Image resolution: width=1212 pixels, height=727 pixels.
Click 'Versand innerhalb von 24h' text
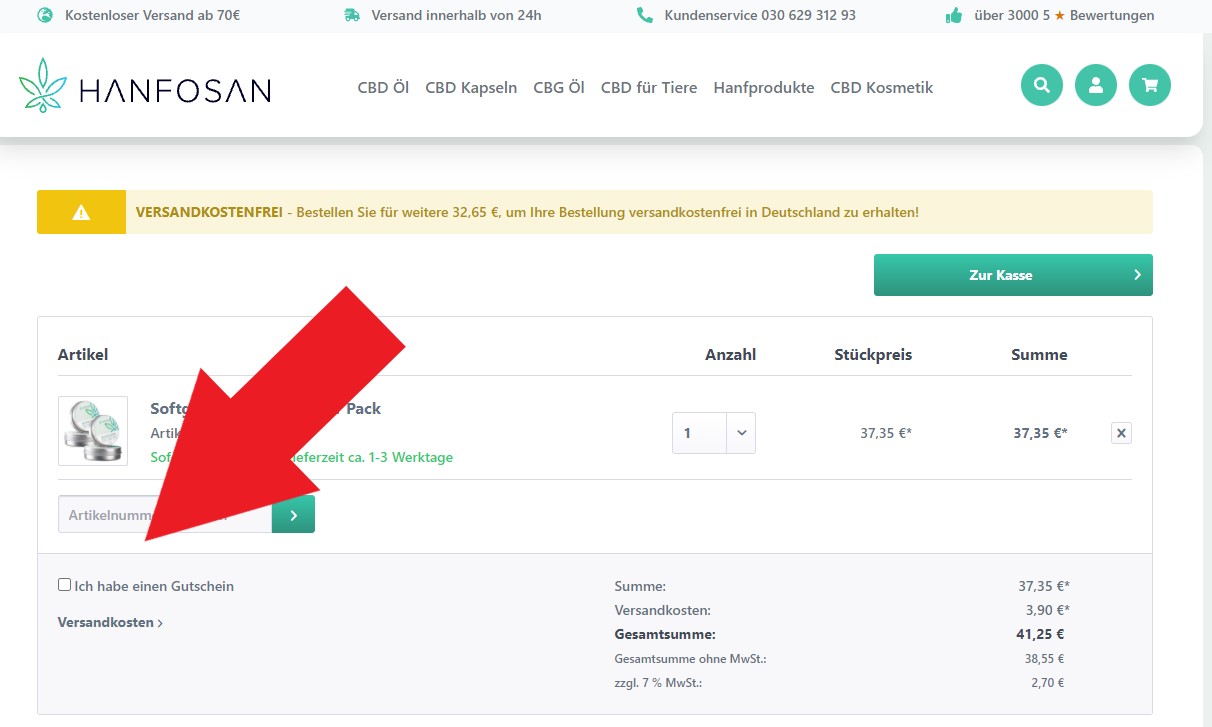(x=456, y=15)
